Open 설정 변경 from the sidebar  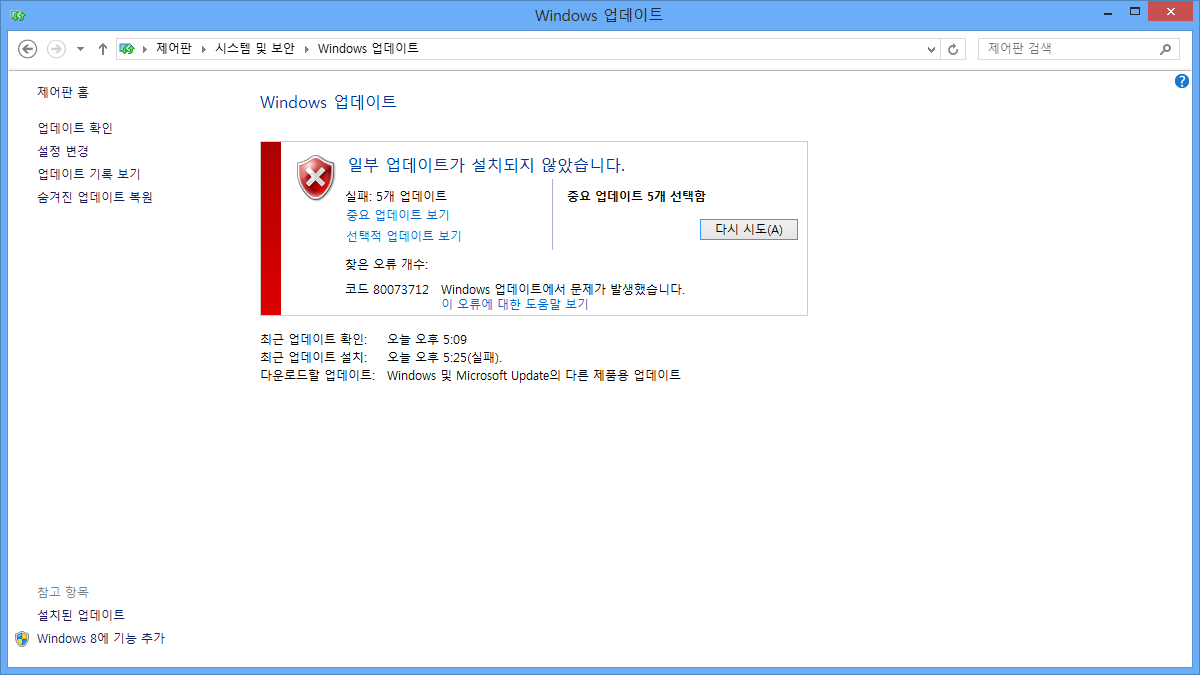(63, 151)
